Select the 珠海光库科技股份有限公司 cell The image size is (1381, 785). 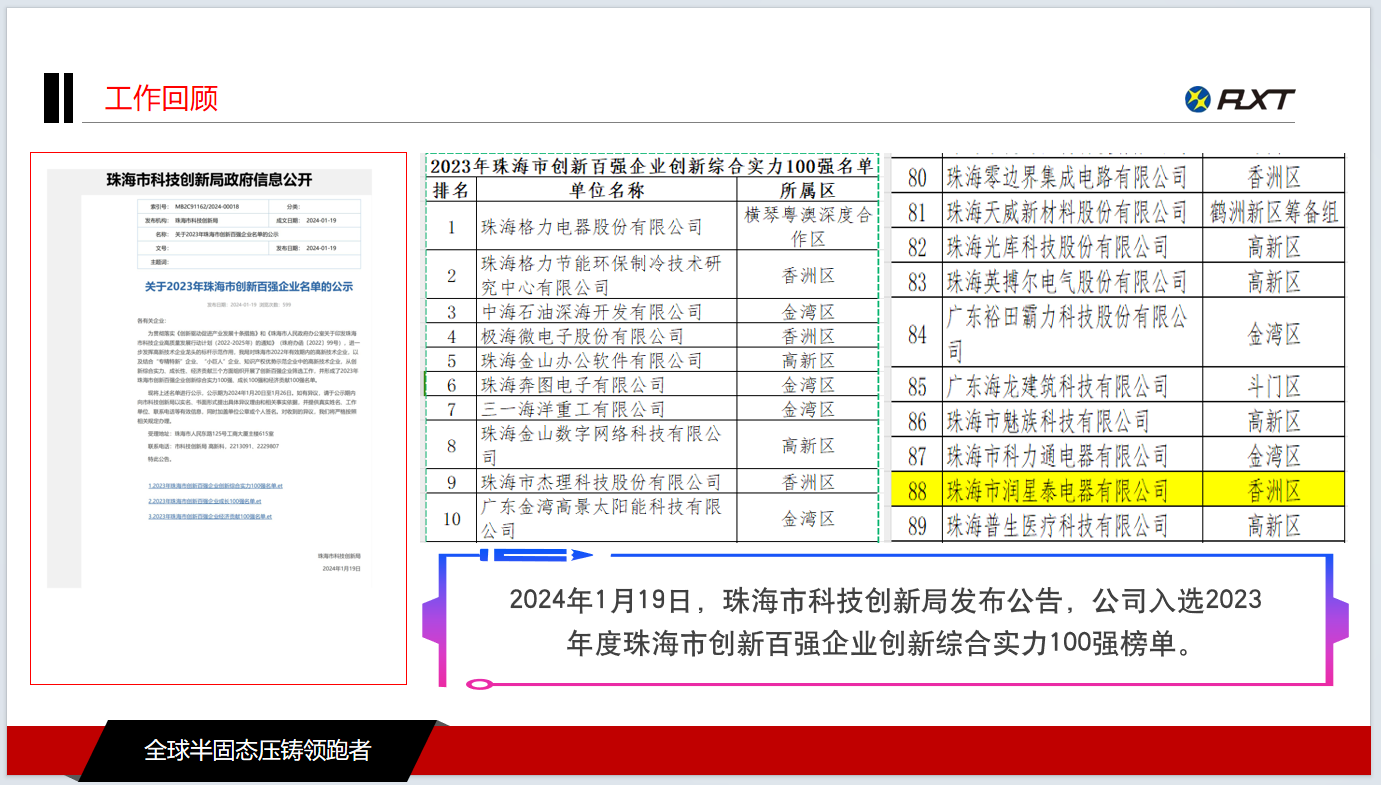1072,246
